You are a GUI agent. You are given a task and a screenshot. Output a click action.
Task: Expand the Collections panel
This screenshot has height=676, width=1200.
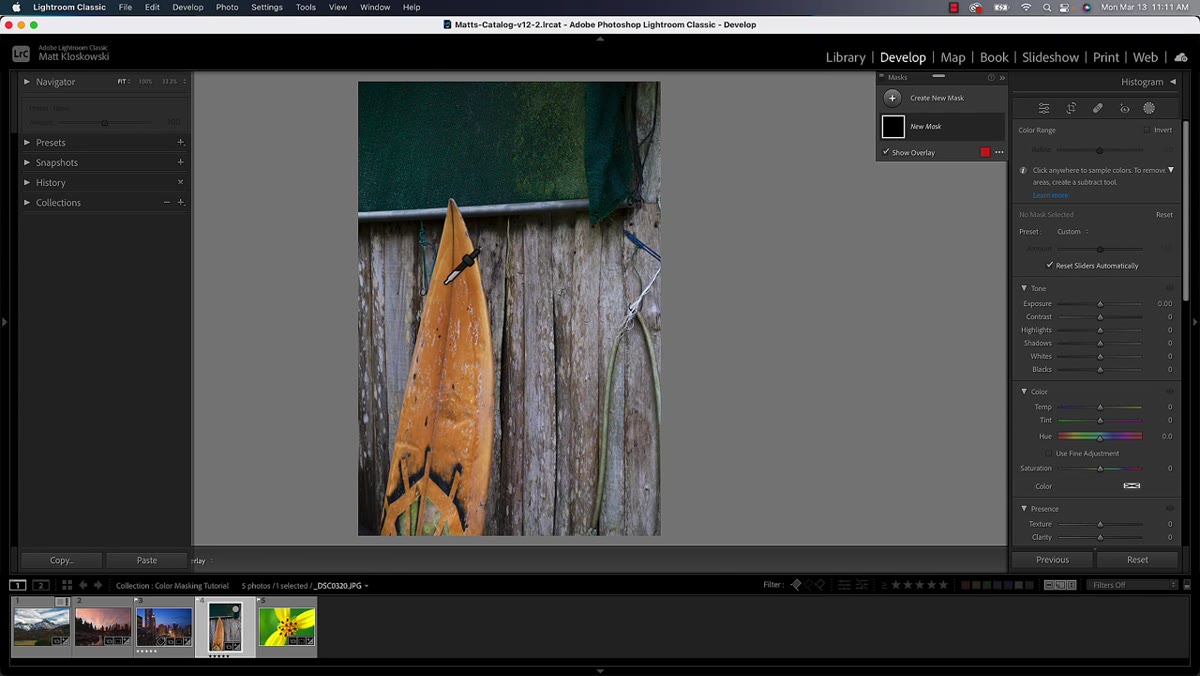(x=27, y=202)
